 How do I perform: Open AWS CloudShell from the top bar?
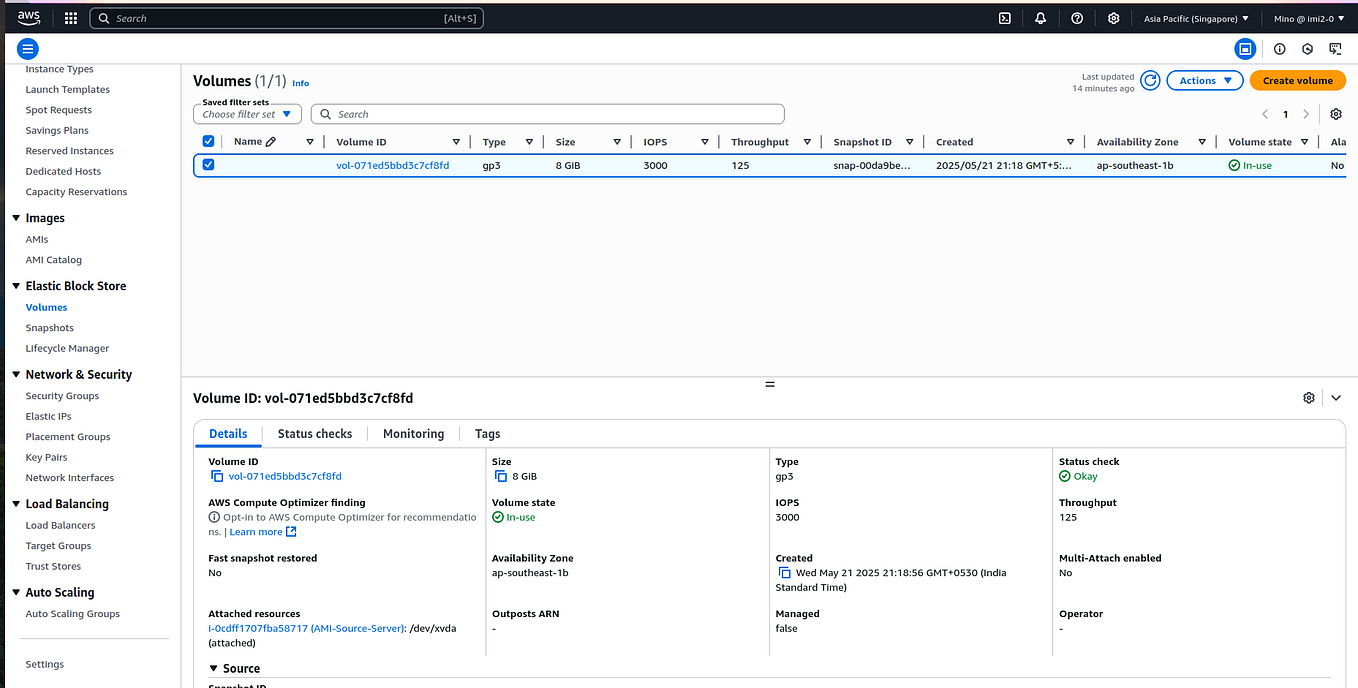pos(1004,17)
